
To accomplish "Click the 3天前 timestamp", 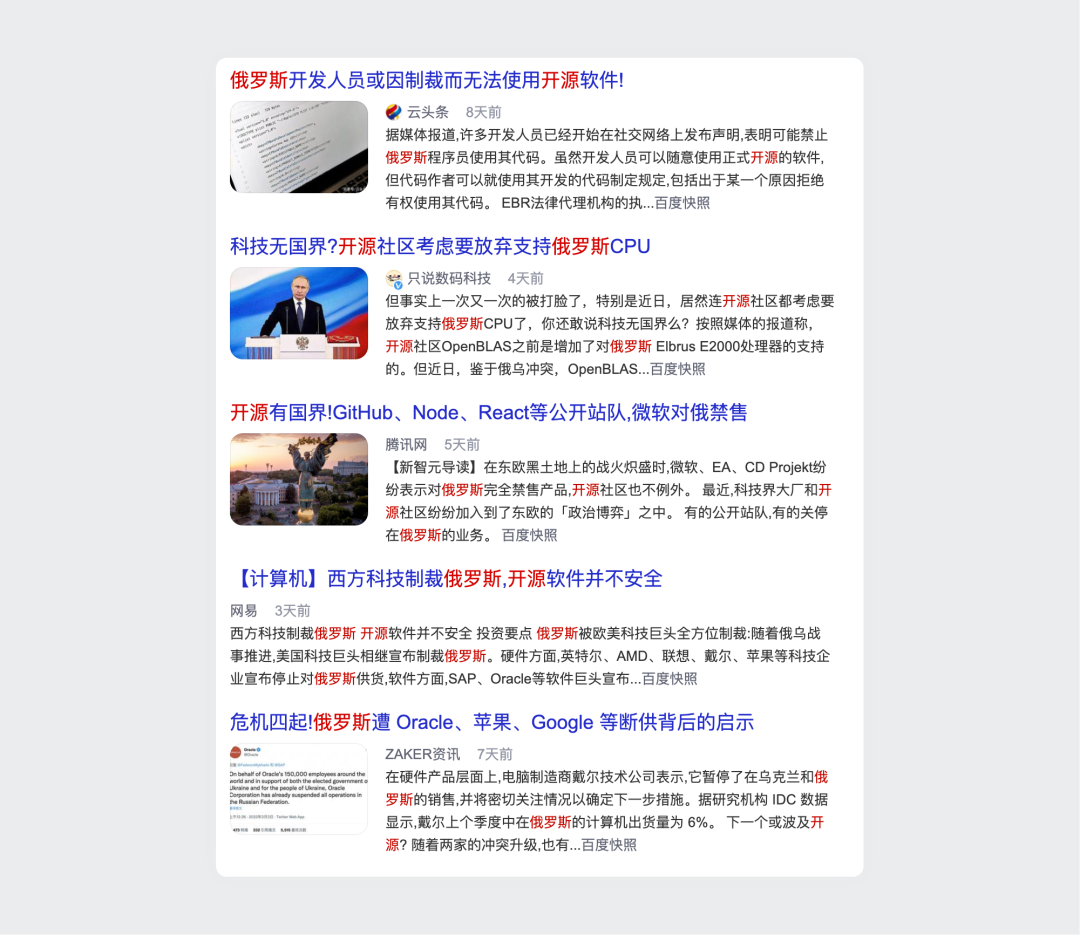I will tap(293, 610).
